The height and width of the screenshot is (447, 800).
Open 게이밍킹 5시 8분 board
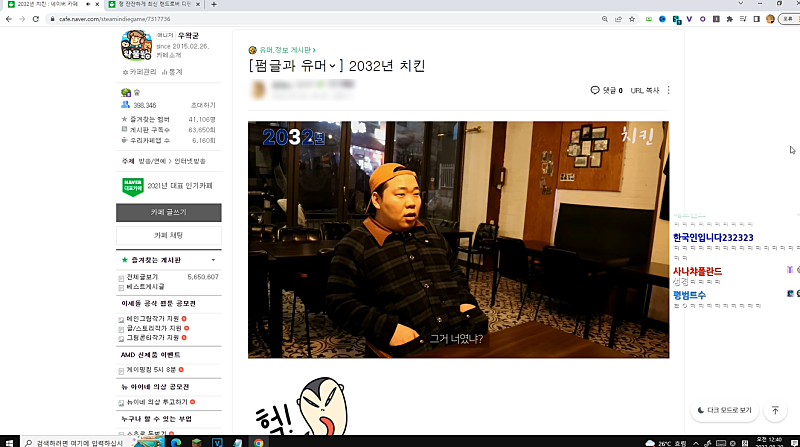tap(151, 369)
